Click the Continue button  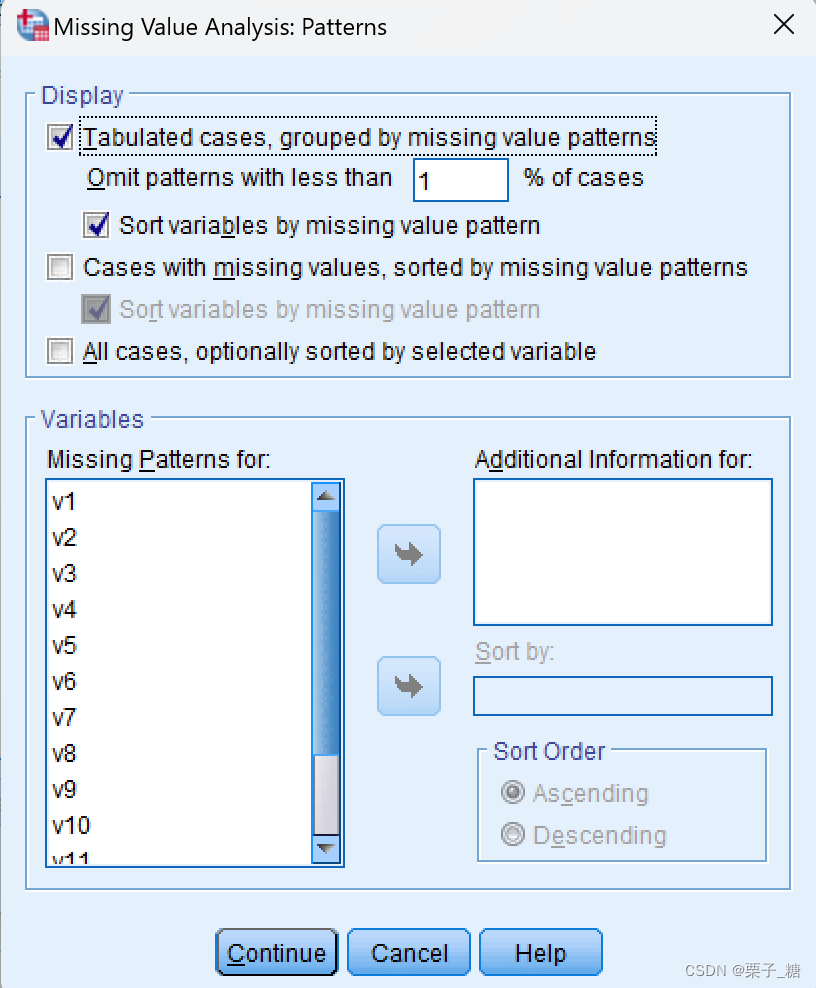276,951
